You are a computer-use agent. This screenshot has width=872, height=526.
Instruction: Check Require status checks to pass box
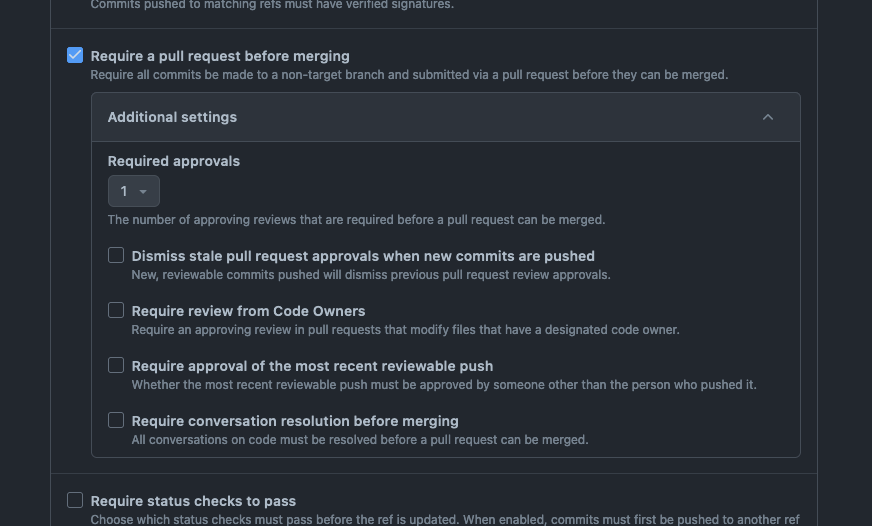click(x=75, y=500)
